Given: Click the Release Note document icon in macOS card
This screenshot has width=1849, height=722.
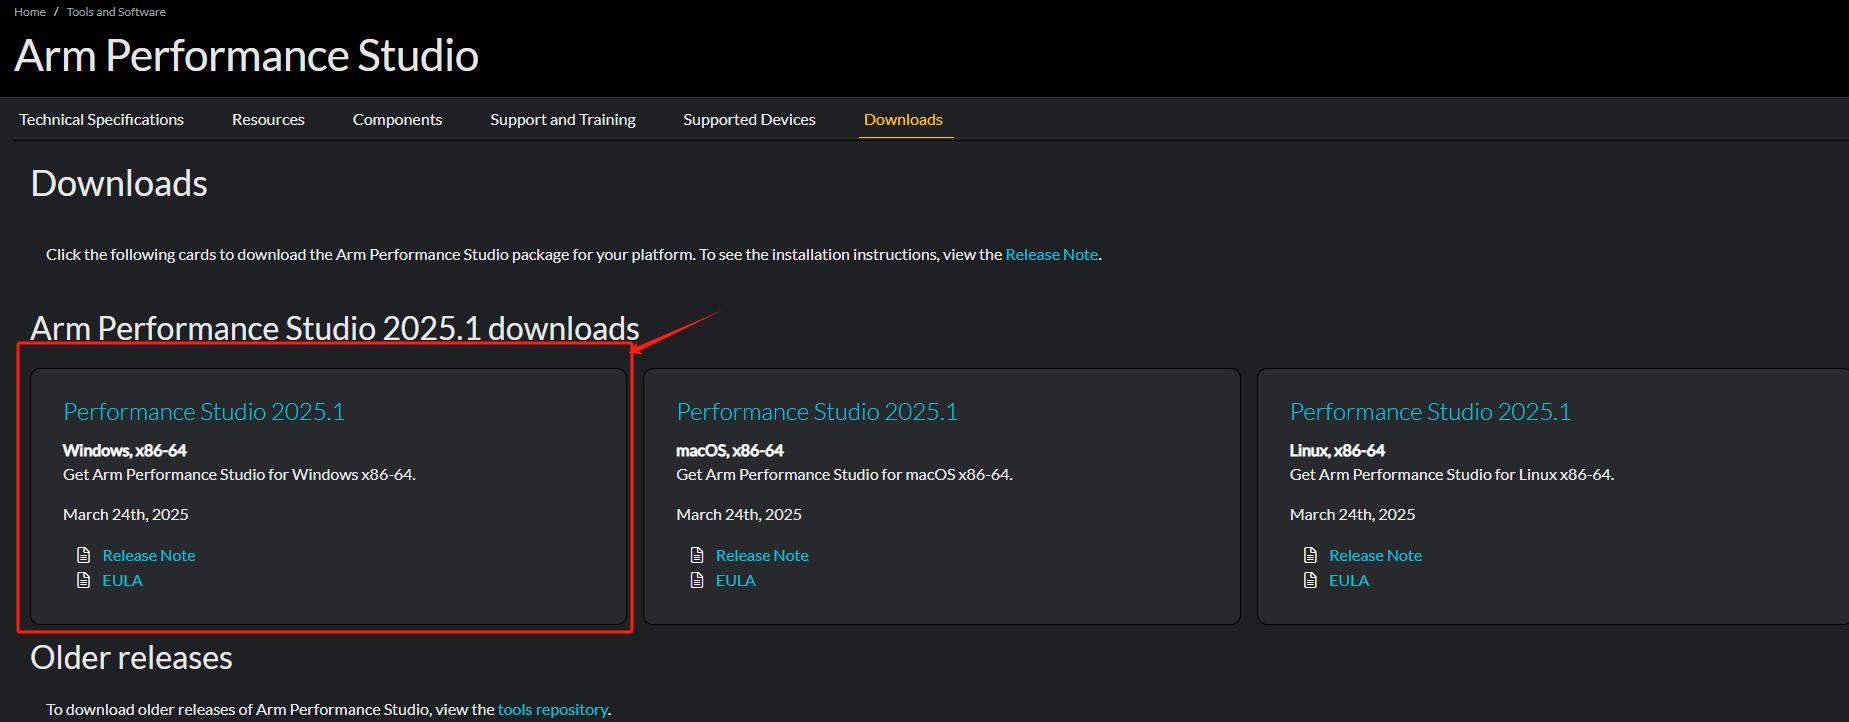Looking at the screenshot, I should [697, 555].
